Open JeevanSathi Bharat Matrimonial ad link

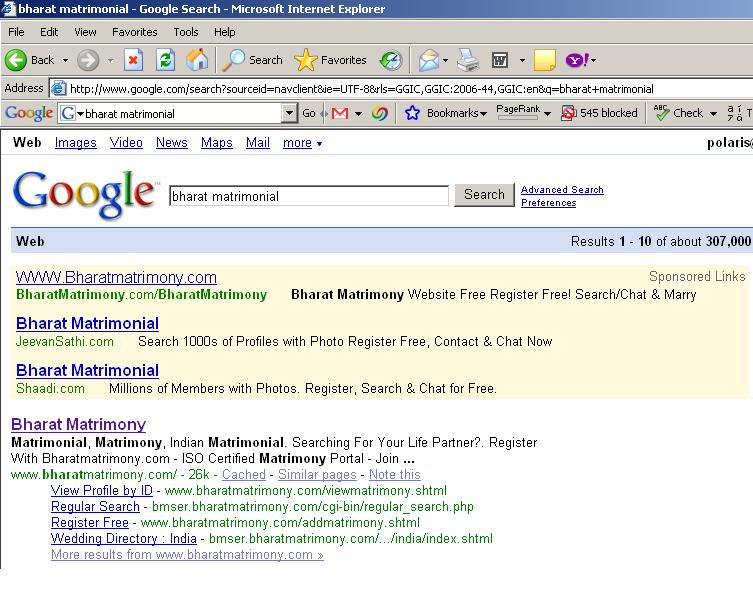(x=87, y=323)
